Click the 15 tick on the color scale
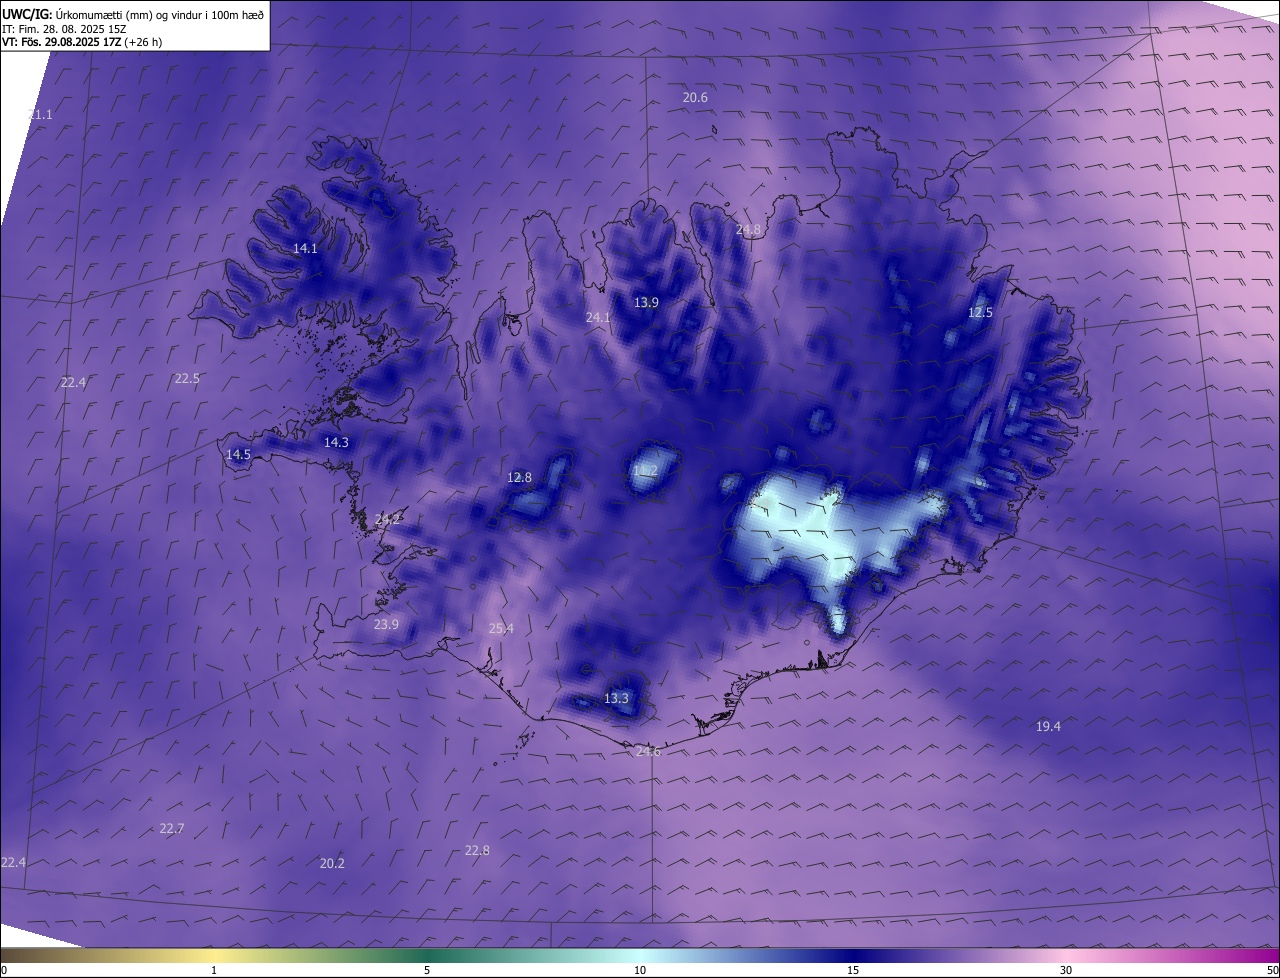The width and height of the screenshot is (1280, 978). (x=853, y=970)
